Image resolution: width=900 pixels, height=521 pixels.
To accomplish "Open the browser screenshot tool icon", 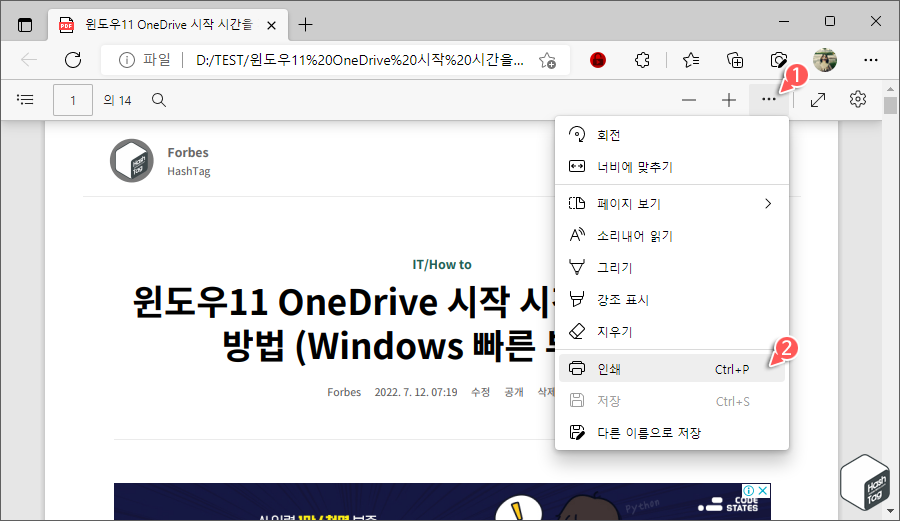I will click(x=778, y=60).
